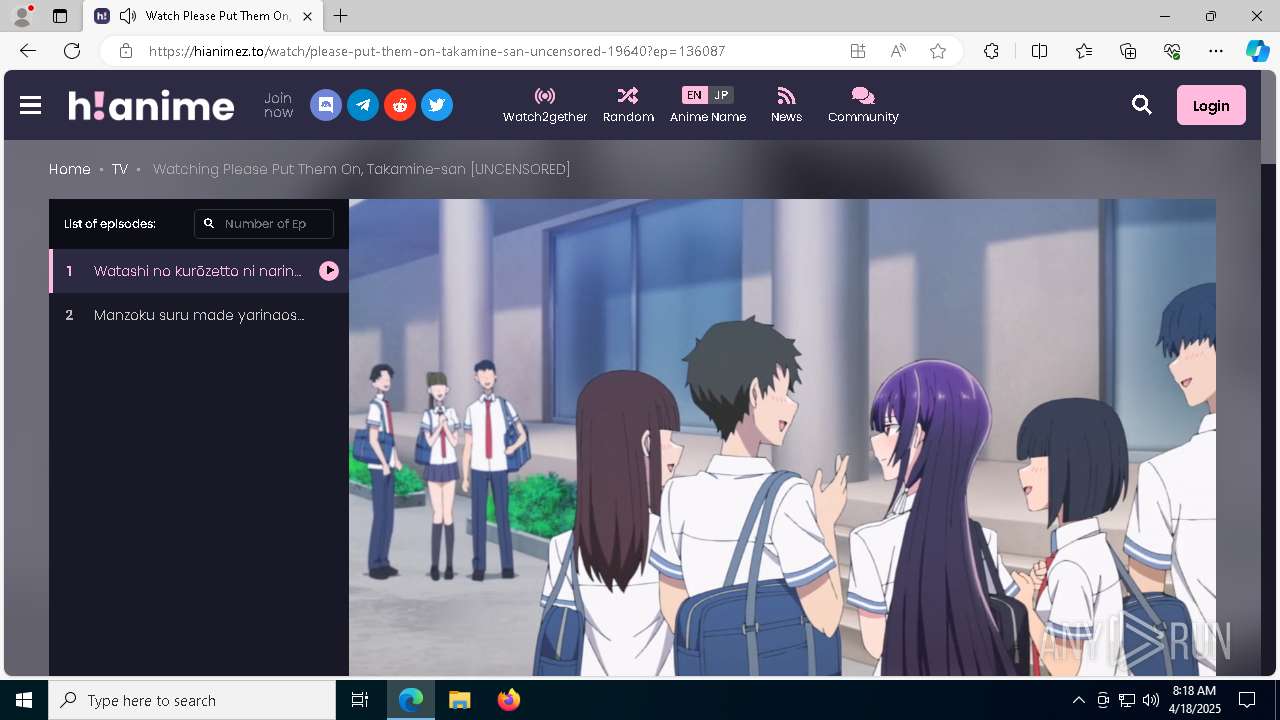The height and width of the screenshot is (720, 1280).
Task: Open the address bar app available icon
Action: click(x=858, y=51)
